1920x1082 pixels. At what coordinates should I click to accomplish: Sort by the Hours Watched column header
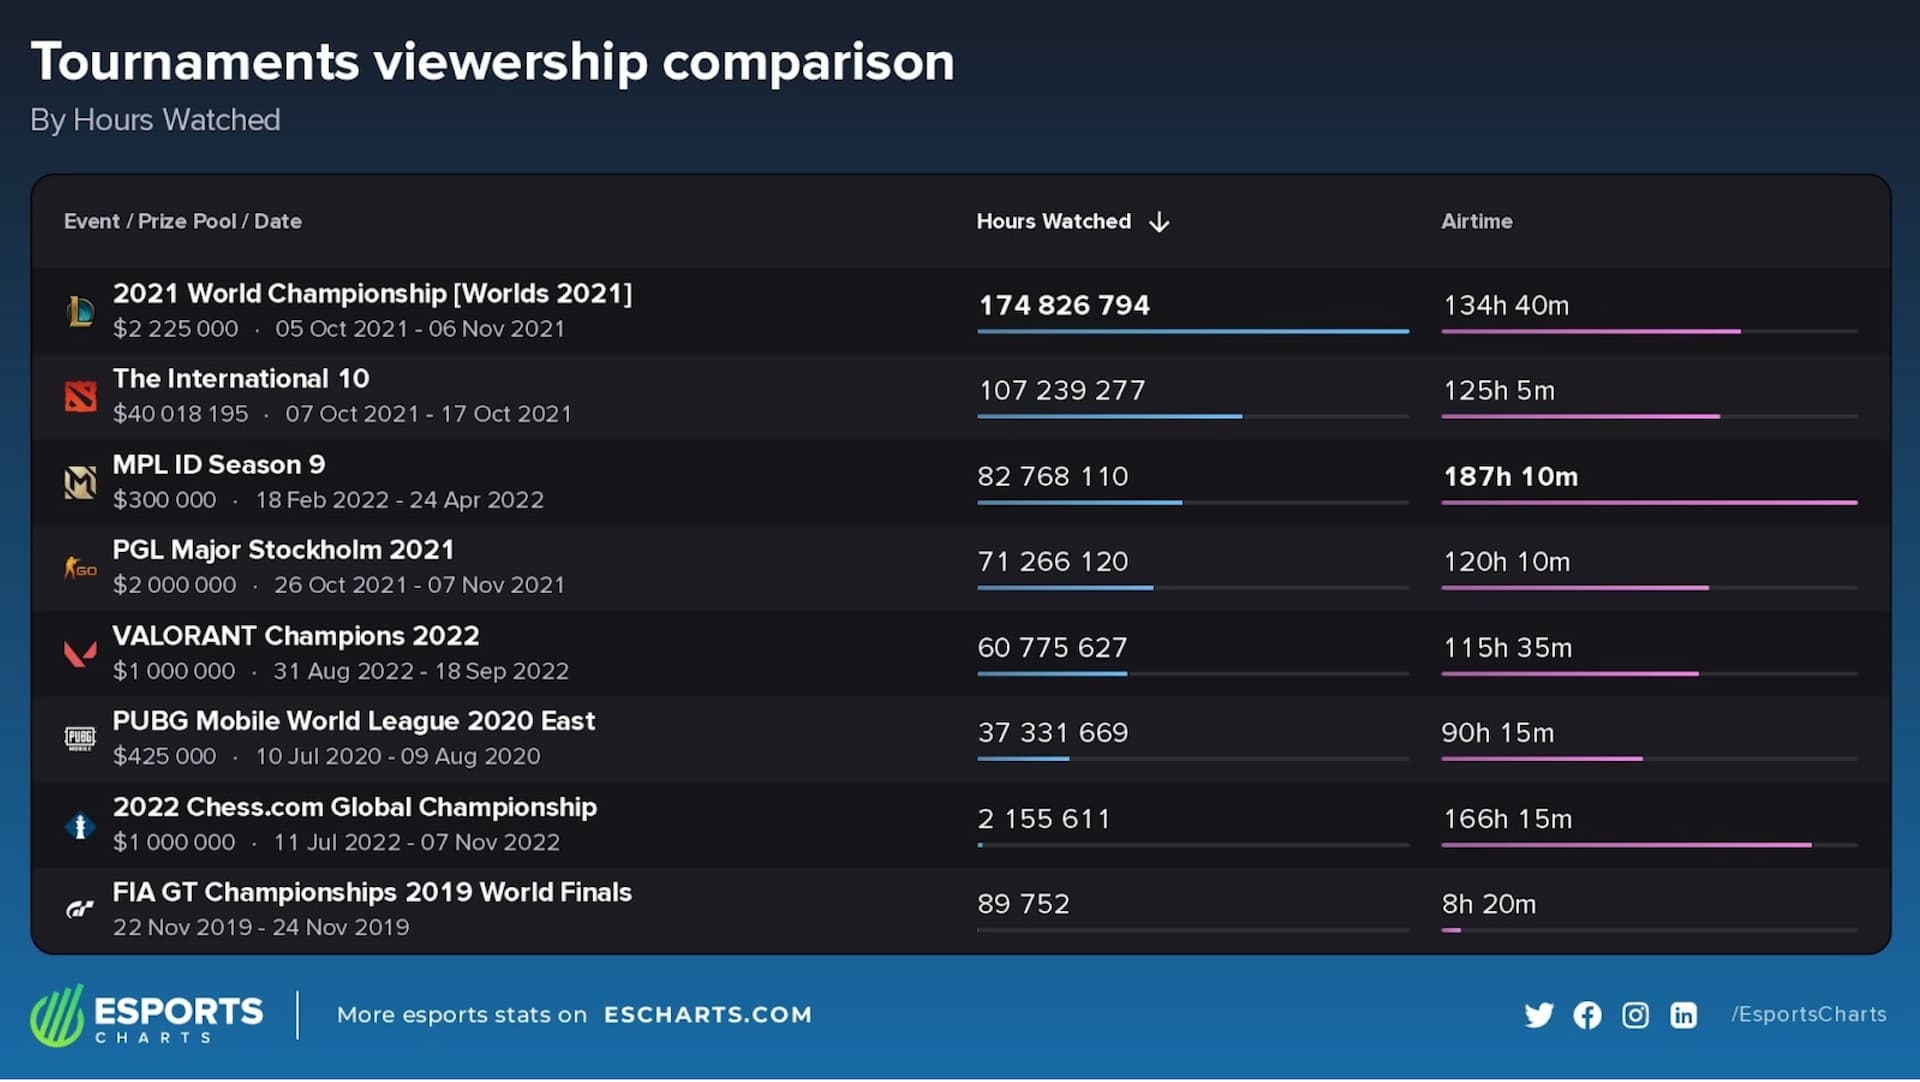click(x=1053, y=221)
